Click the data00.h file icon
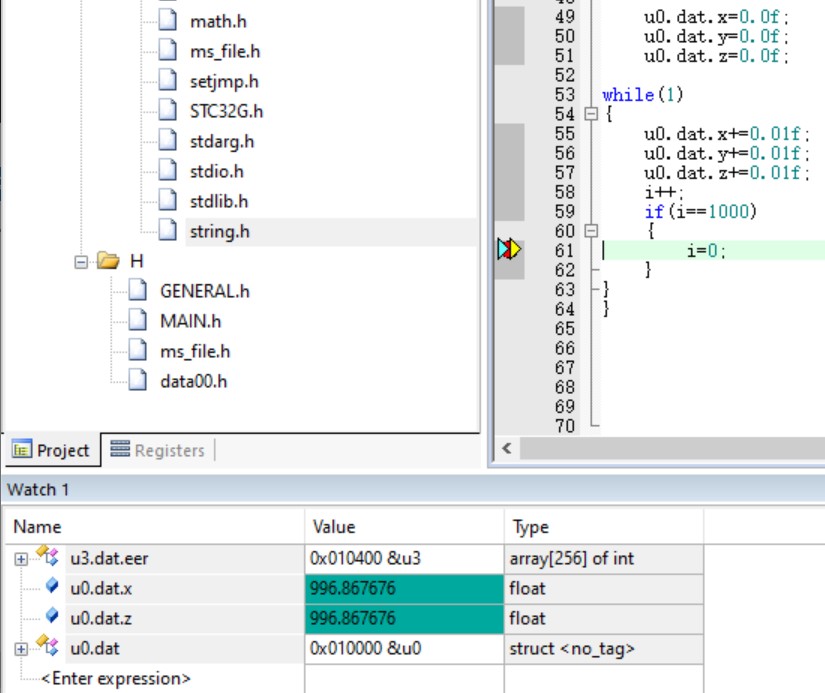825x693 pixels. tap(138, 380)
